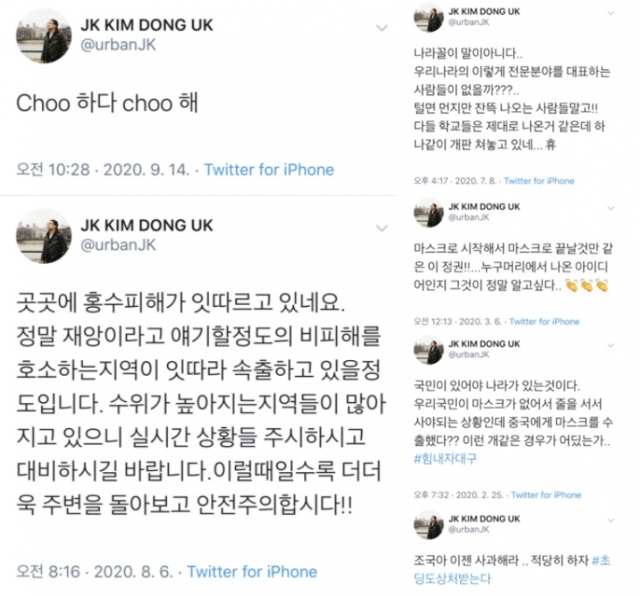640x597 pixels.
Task: Open the profile photo on the flood-damage tweet
Action: point(44,236)
